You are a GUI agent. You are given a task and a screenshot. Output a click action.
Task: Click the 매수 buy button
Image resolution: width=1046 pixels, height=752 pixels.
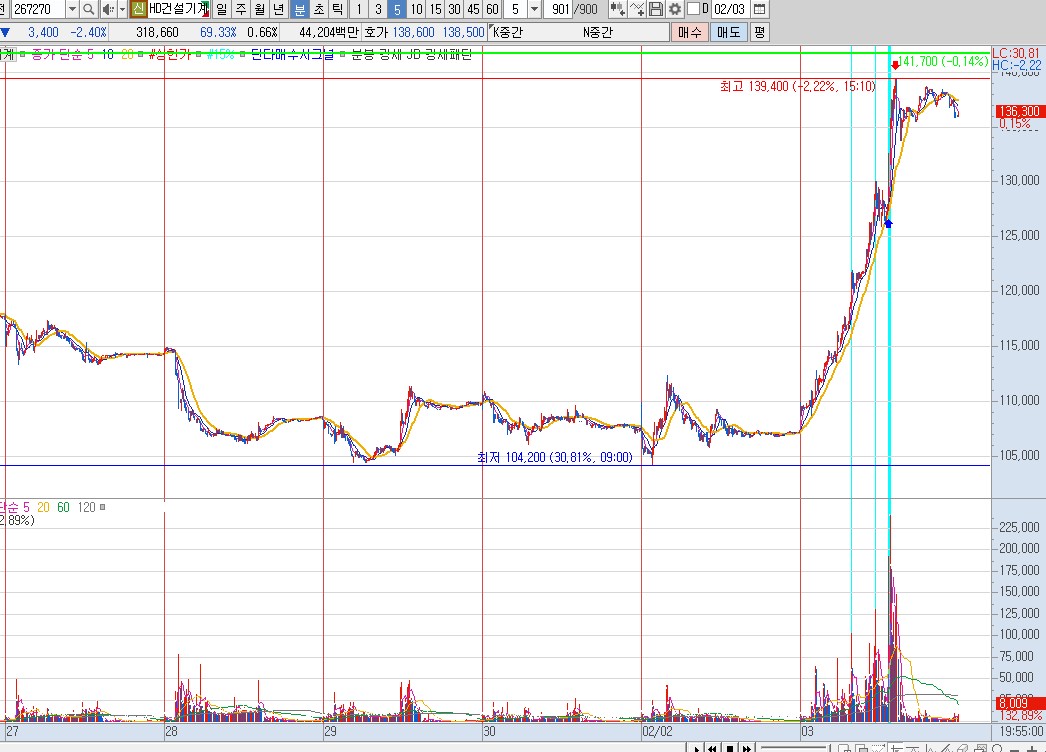pos(690,32)
